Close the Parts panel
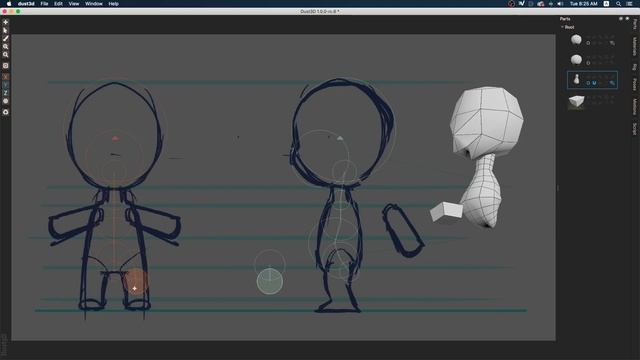The width and height of the screenshot is (640, 360). (627, 19)
